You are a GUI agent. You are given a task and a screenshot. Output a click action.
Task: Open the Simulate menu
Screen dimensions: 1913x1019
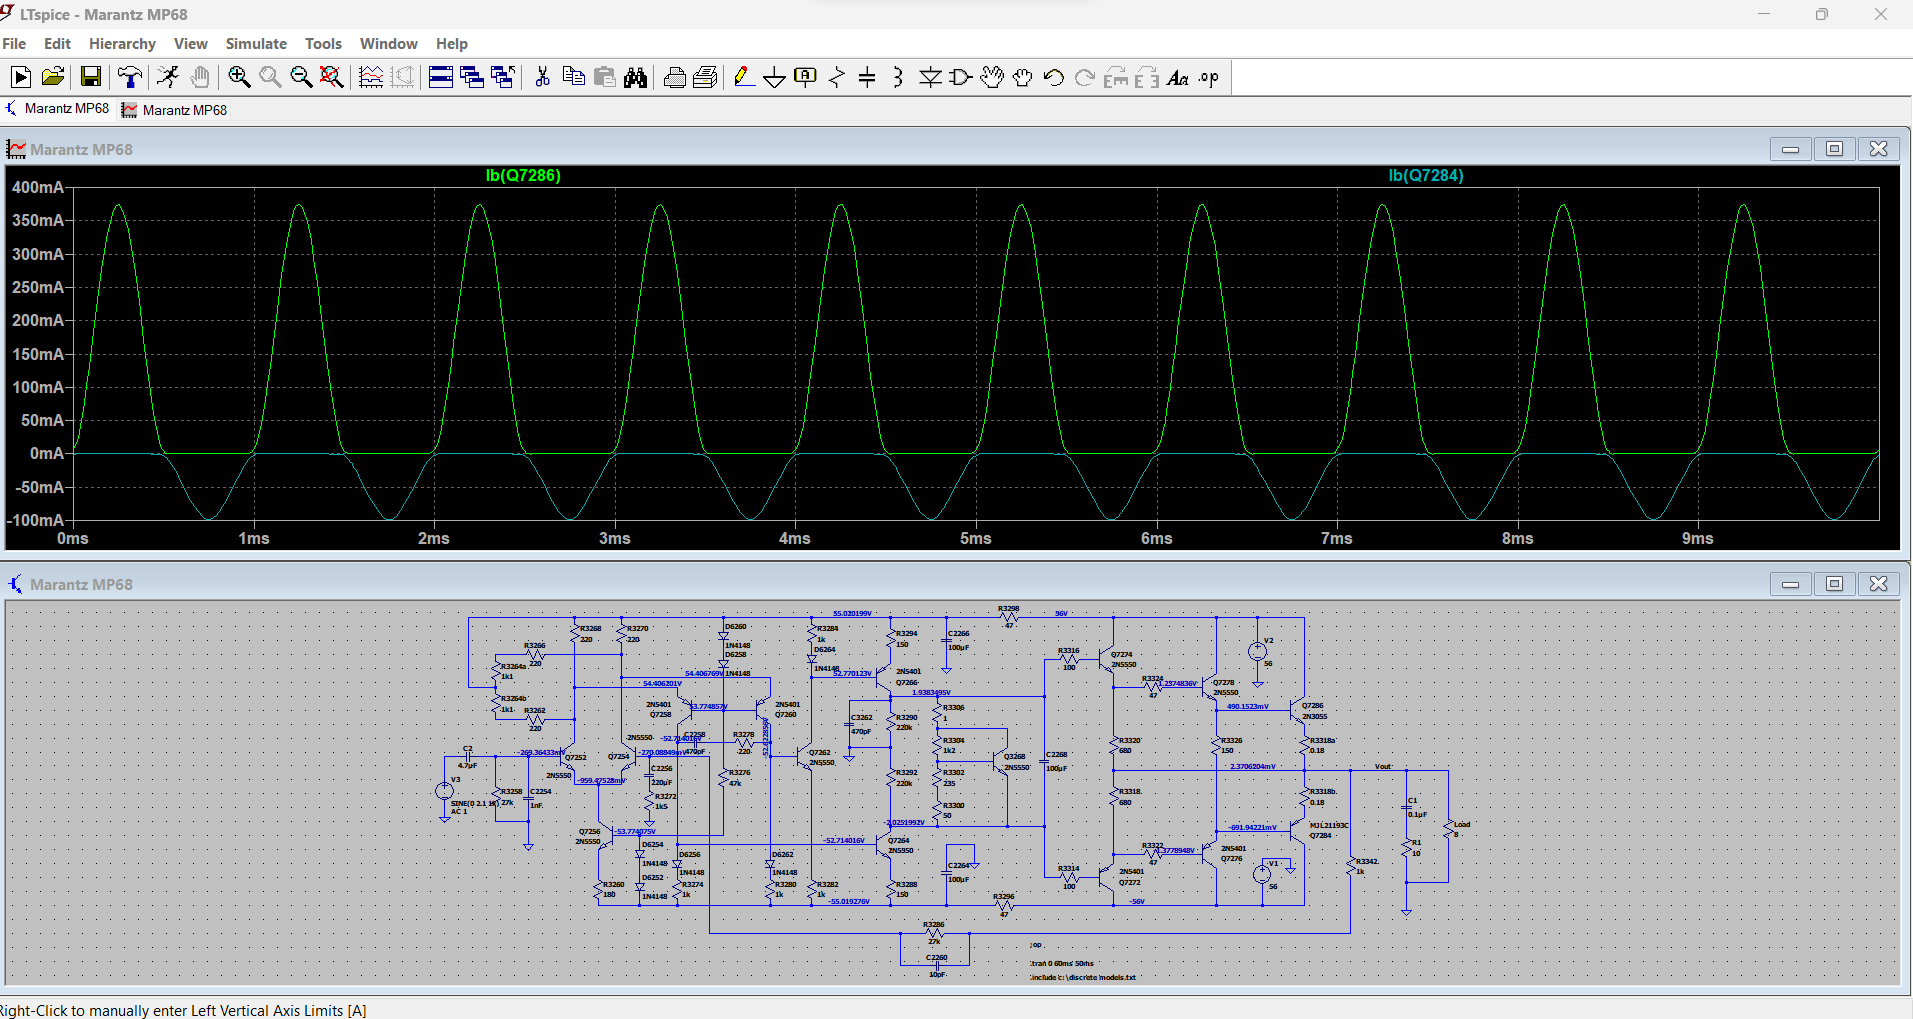[256, 44]
